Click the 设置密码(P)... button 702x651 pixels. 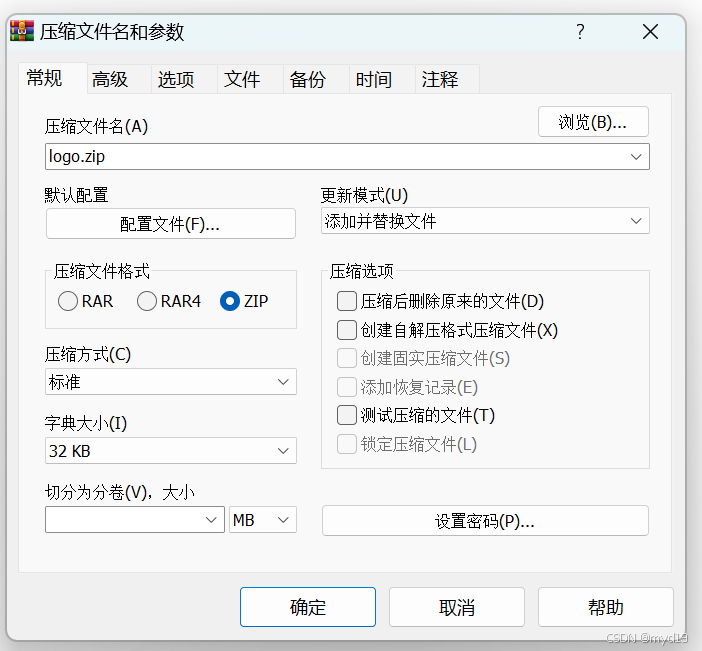(485, 521)
